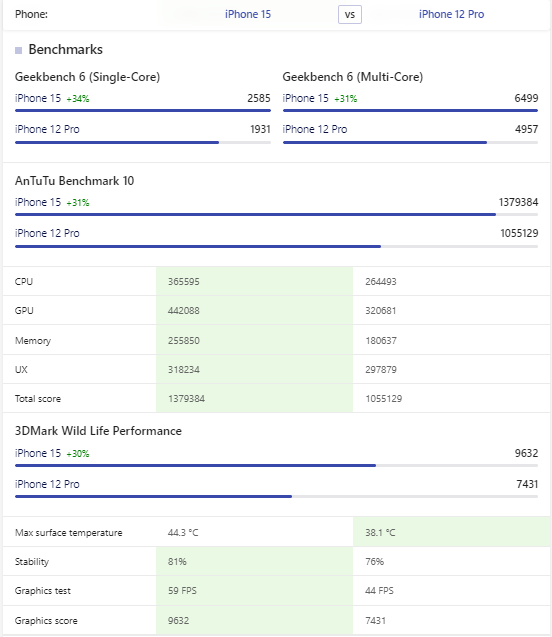Open iPhone 15 link under Multi-Core
Viewport: 552px width, 637px height.
[x=305, y=98]
